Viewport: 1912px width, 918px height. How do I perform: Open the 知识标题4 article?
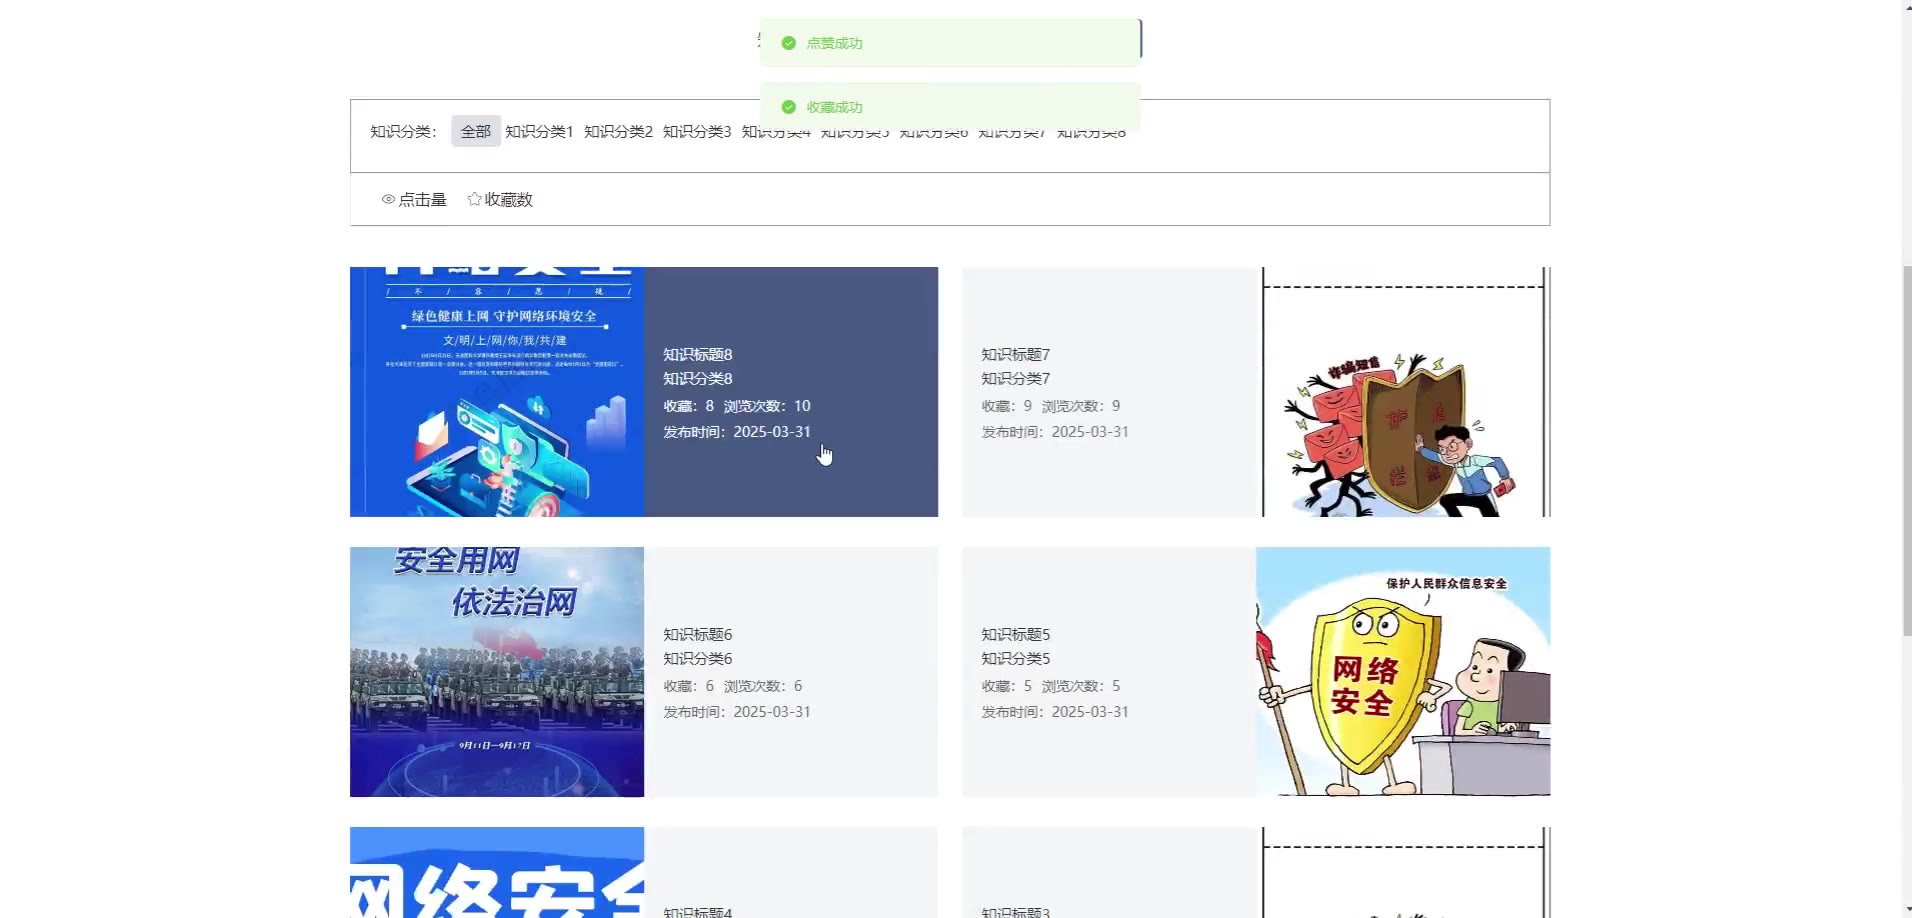(698, 911)
